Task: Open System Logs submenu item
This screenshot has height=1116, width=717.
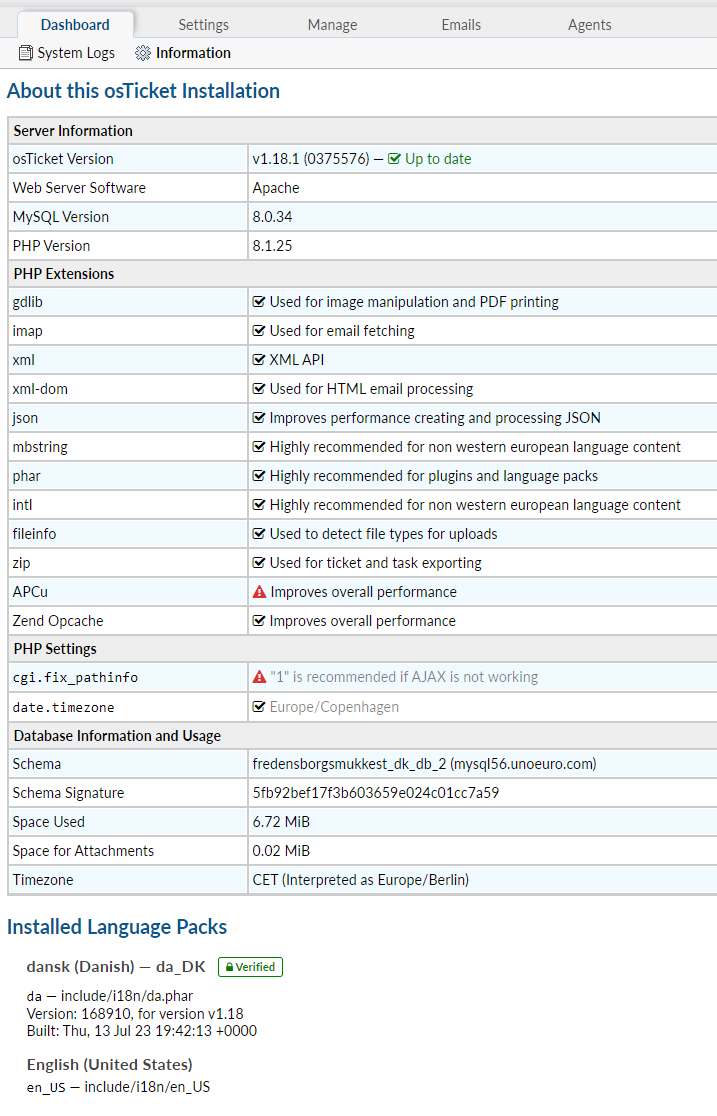Action: click(67, 53)
